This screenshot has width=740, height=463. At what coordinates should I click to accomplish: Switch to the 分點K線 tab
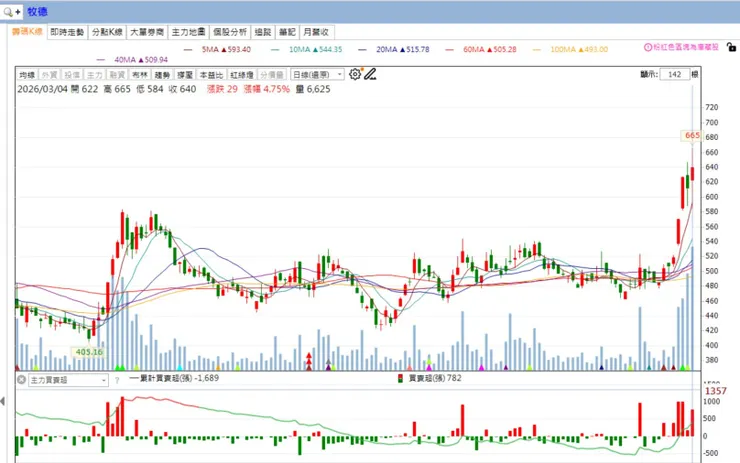pos(107,32)
